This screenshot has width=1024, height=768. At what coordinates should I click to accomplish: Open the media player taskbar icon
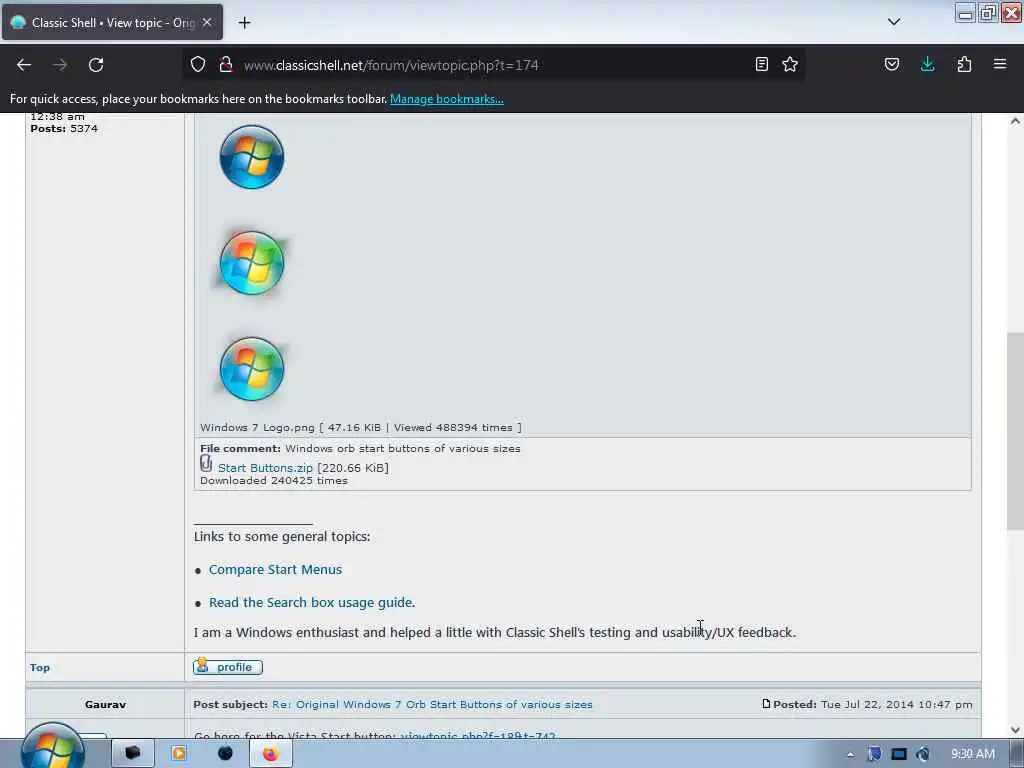tap(178, 754)
